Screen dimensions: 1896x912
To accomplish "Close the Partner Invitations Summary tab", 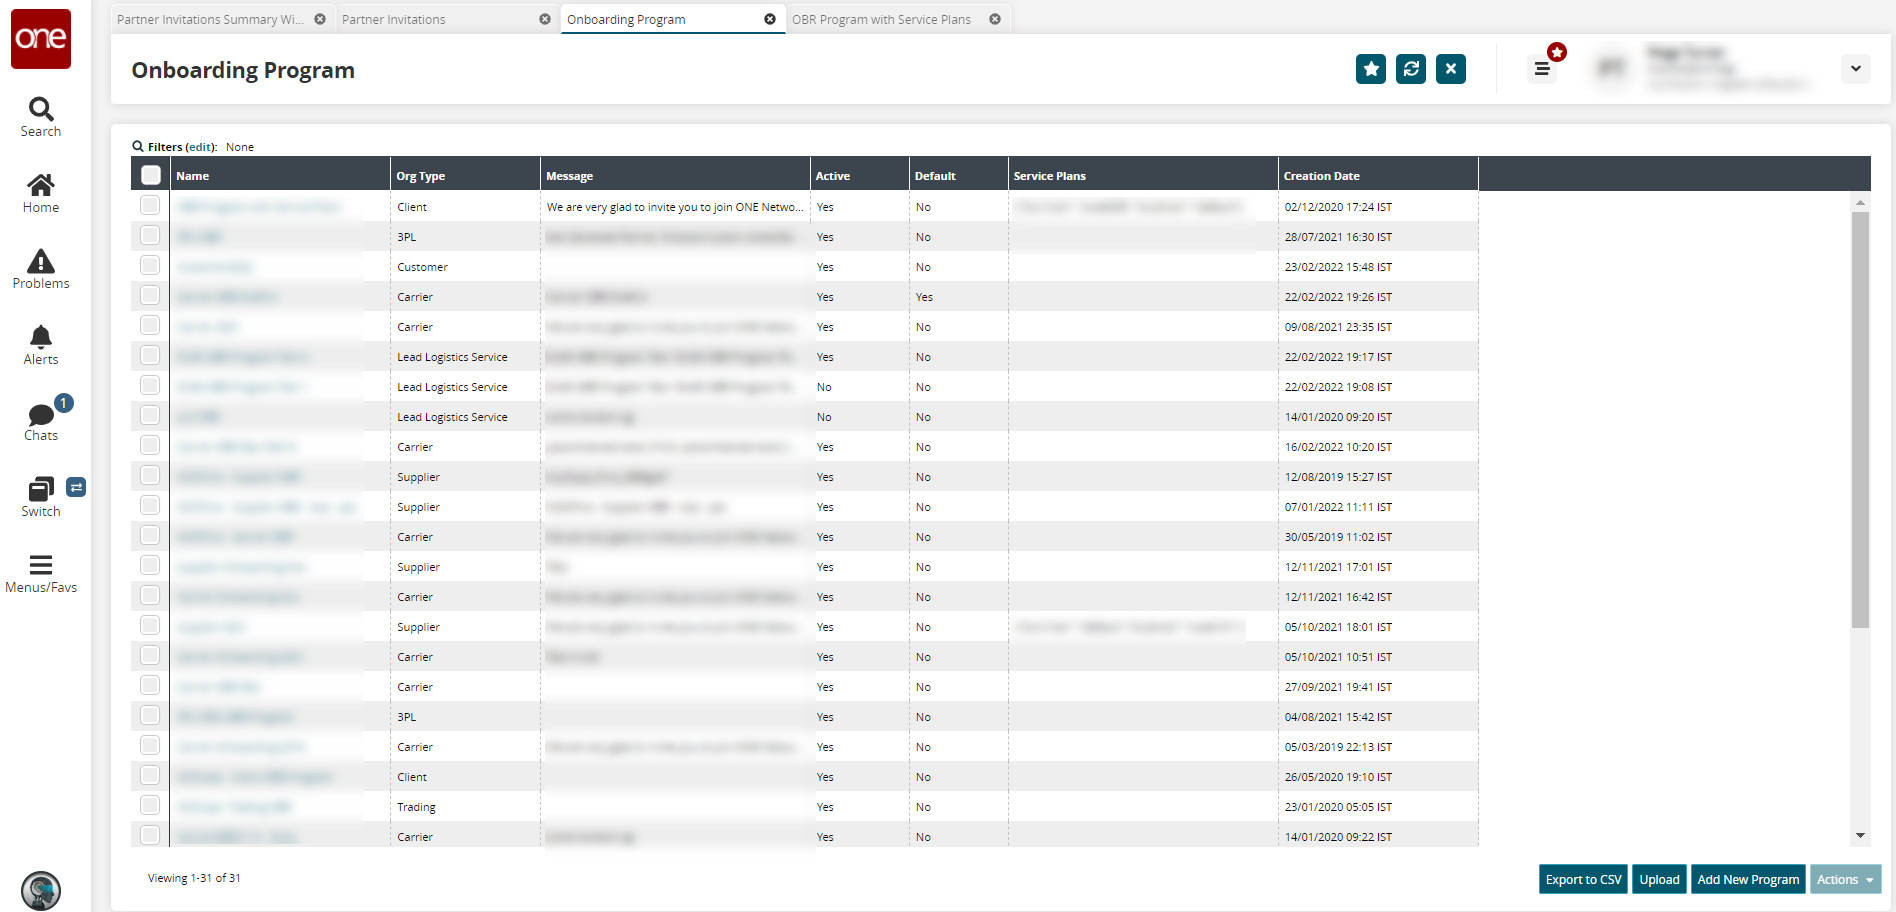I will (x=320, y=19).
